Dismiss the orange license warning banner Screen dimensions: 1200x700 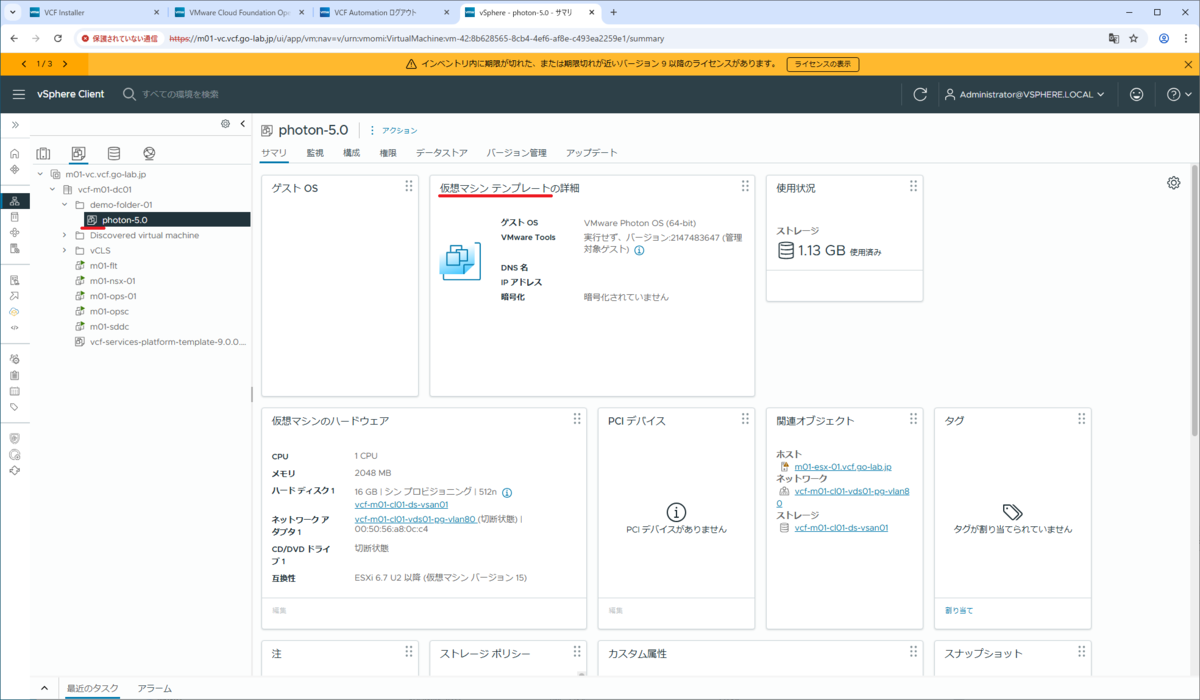tap(1188, 64)
